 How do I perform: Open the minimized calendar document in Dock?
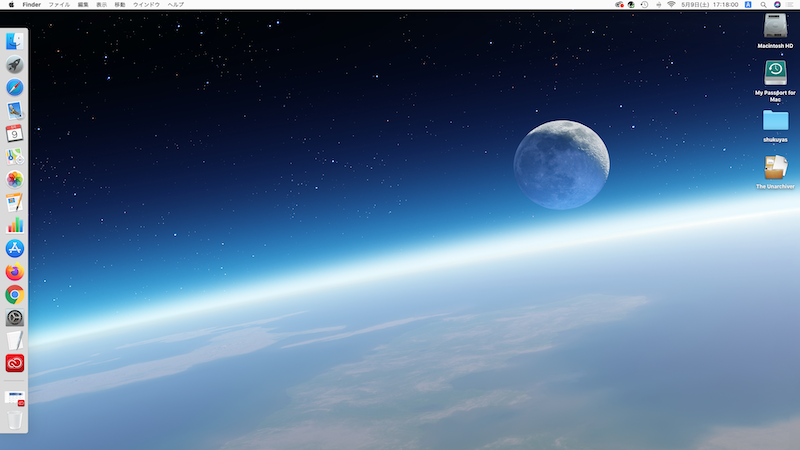point(14,398)
